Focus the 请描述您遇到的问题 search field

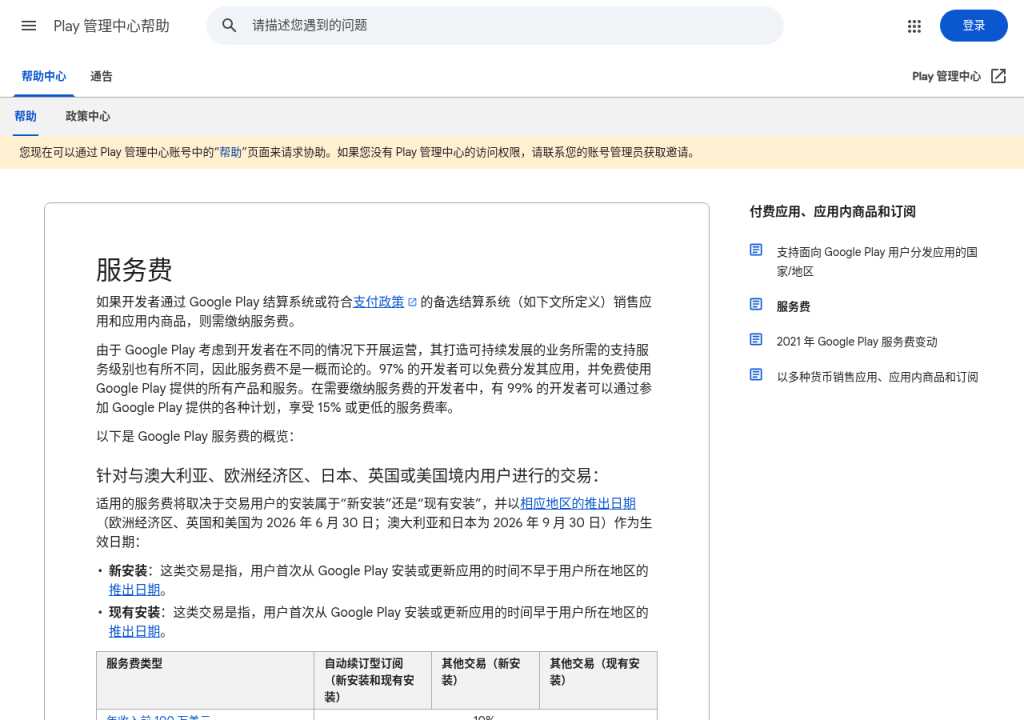click(x=495, y=25)
